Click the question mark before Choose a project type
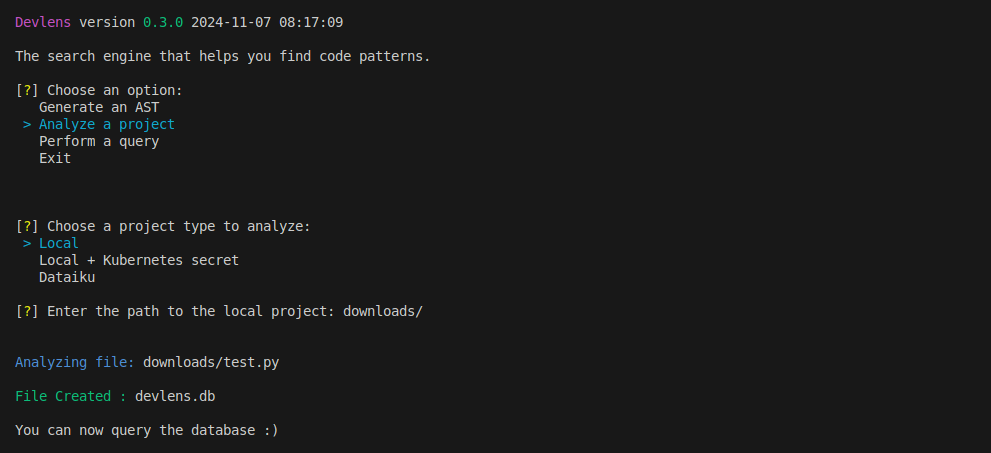The height and width of the screenshot is (453, 991). coord(27,226)
